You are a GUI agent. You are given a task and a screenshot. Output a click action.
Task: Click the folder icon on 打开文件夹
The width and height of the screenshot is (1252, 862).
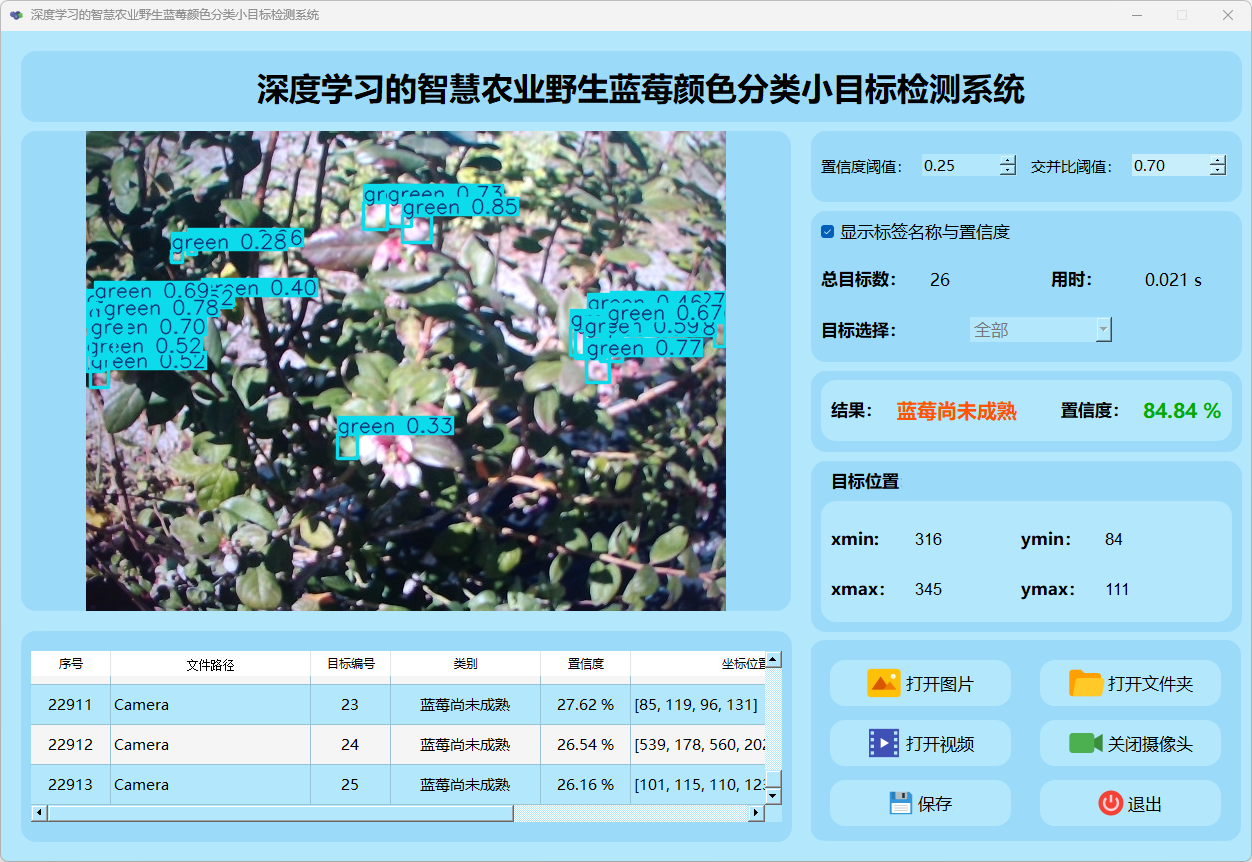coord(1085,684)
